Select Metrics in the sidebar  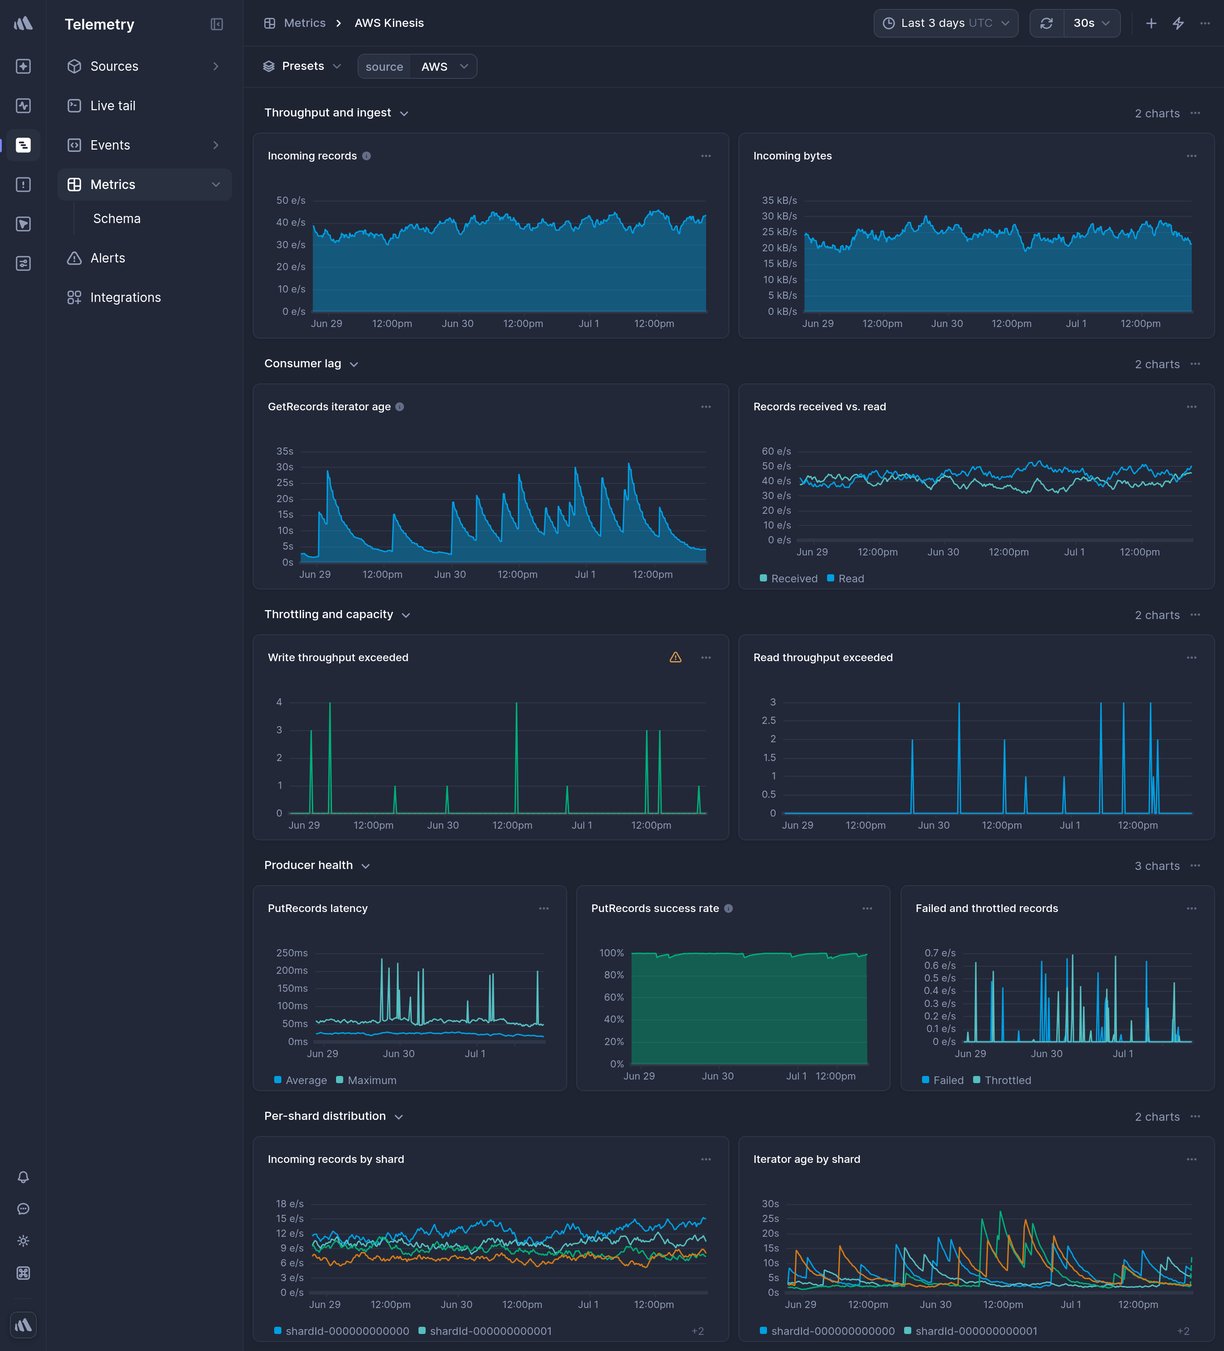(144, 184)
